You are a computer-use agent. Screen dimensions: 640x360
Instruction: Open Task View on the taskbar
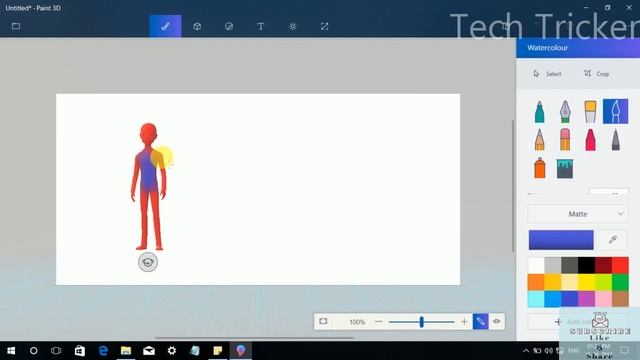56,351
